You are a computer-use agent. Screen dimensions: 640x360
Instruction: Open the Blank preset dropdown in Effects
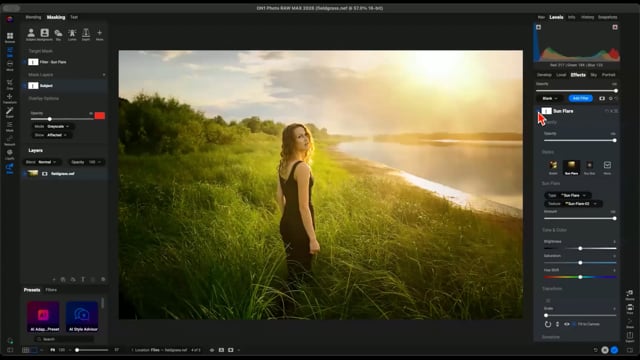(549, 98)
